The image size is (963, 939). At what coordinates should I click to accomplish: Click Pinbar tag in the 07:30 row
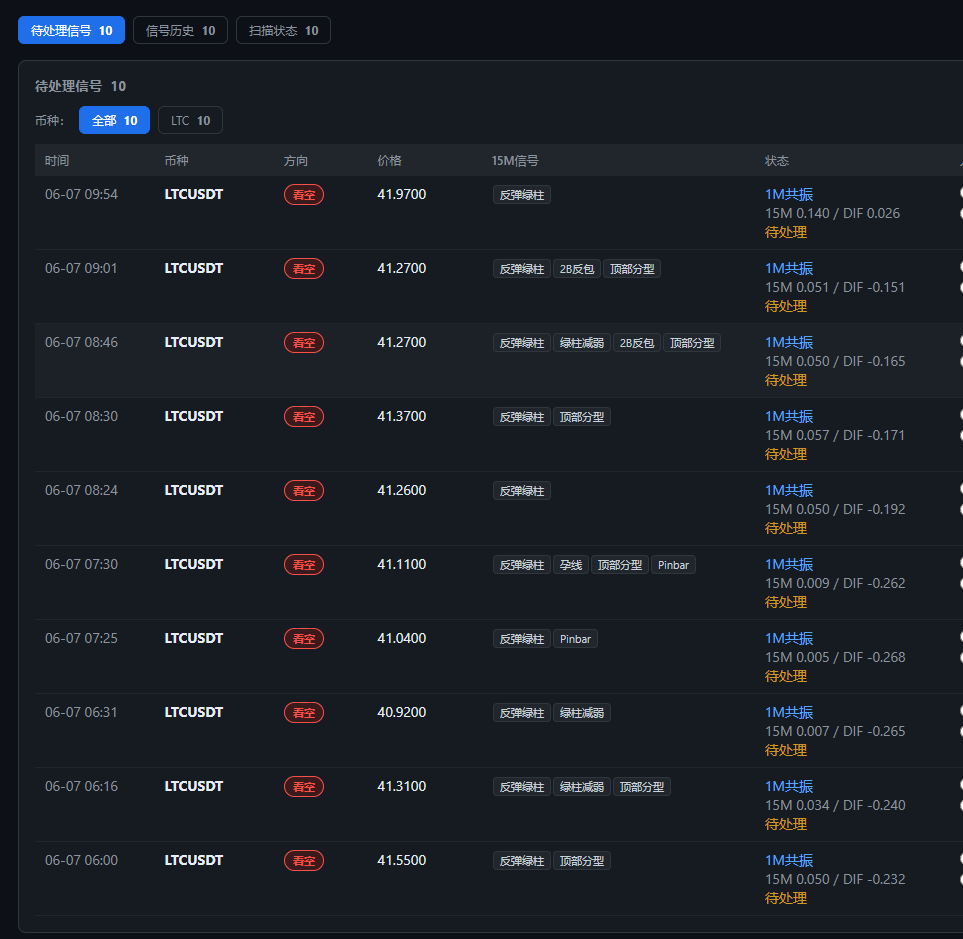coord(673,565)
